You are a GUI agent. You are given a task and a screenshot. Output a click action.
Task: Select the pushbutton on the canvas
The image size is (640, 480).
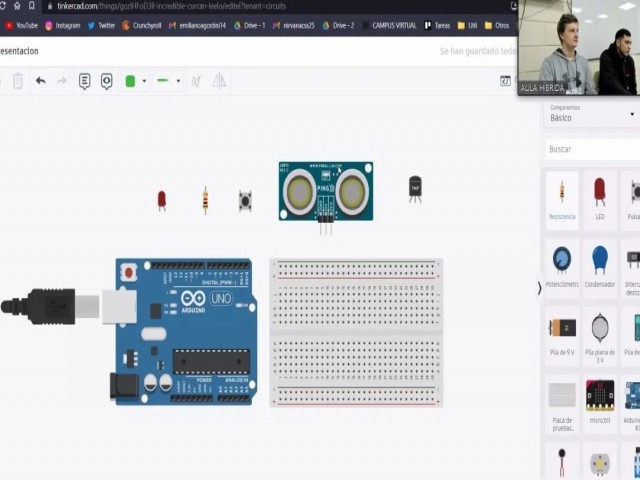coord(245,201)
